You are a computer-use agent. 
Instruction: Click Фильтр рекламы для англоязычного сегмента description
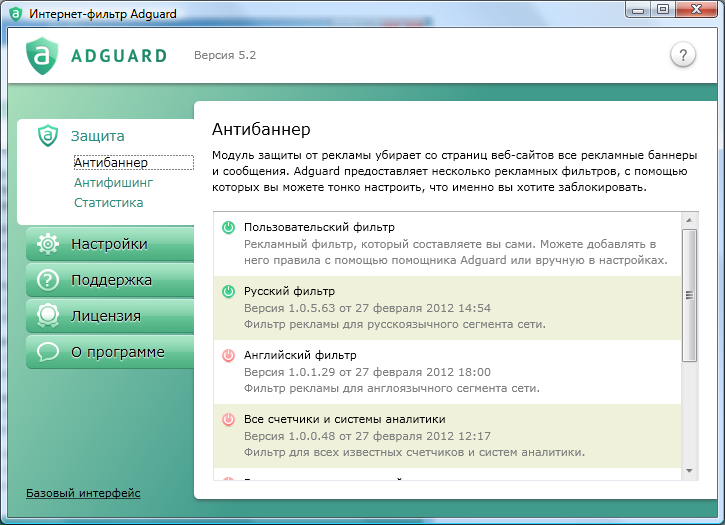click(x=392, y=388)
